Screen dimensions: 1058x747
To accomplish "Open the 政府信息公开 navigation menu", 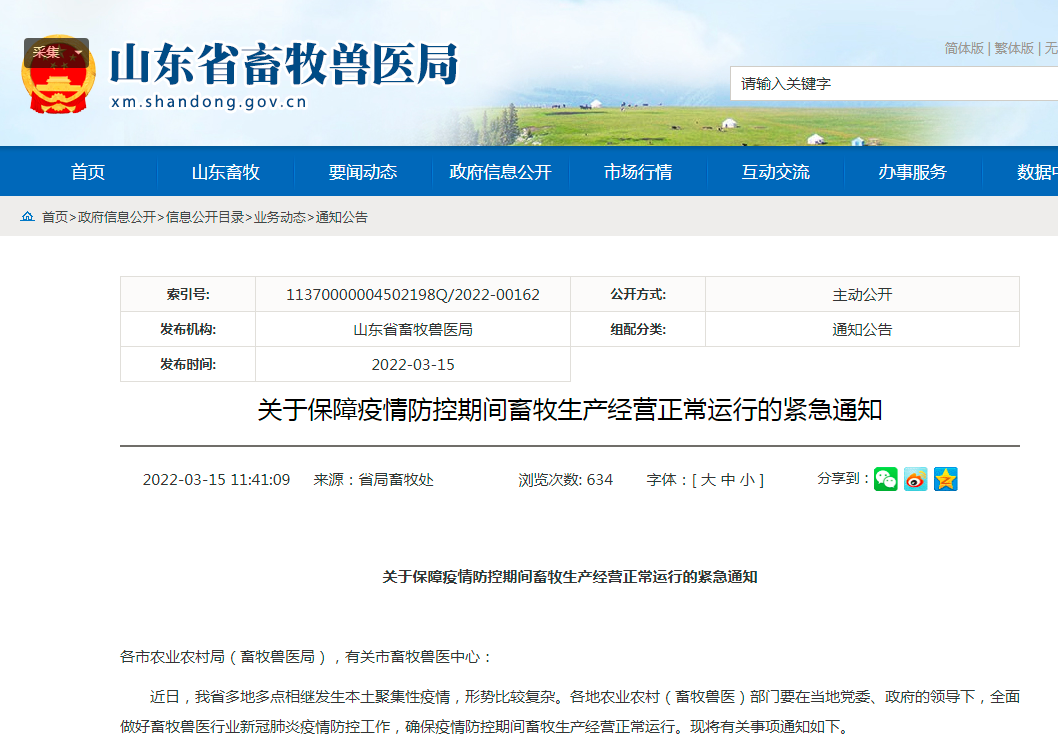I will tap(499, 171).
